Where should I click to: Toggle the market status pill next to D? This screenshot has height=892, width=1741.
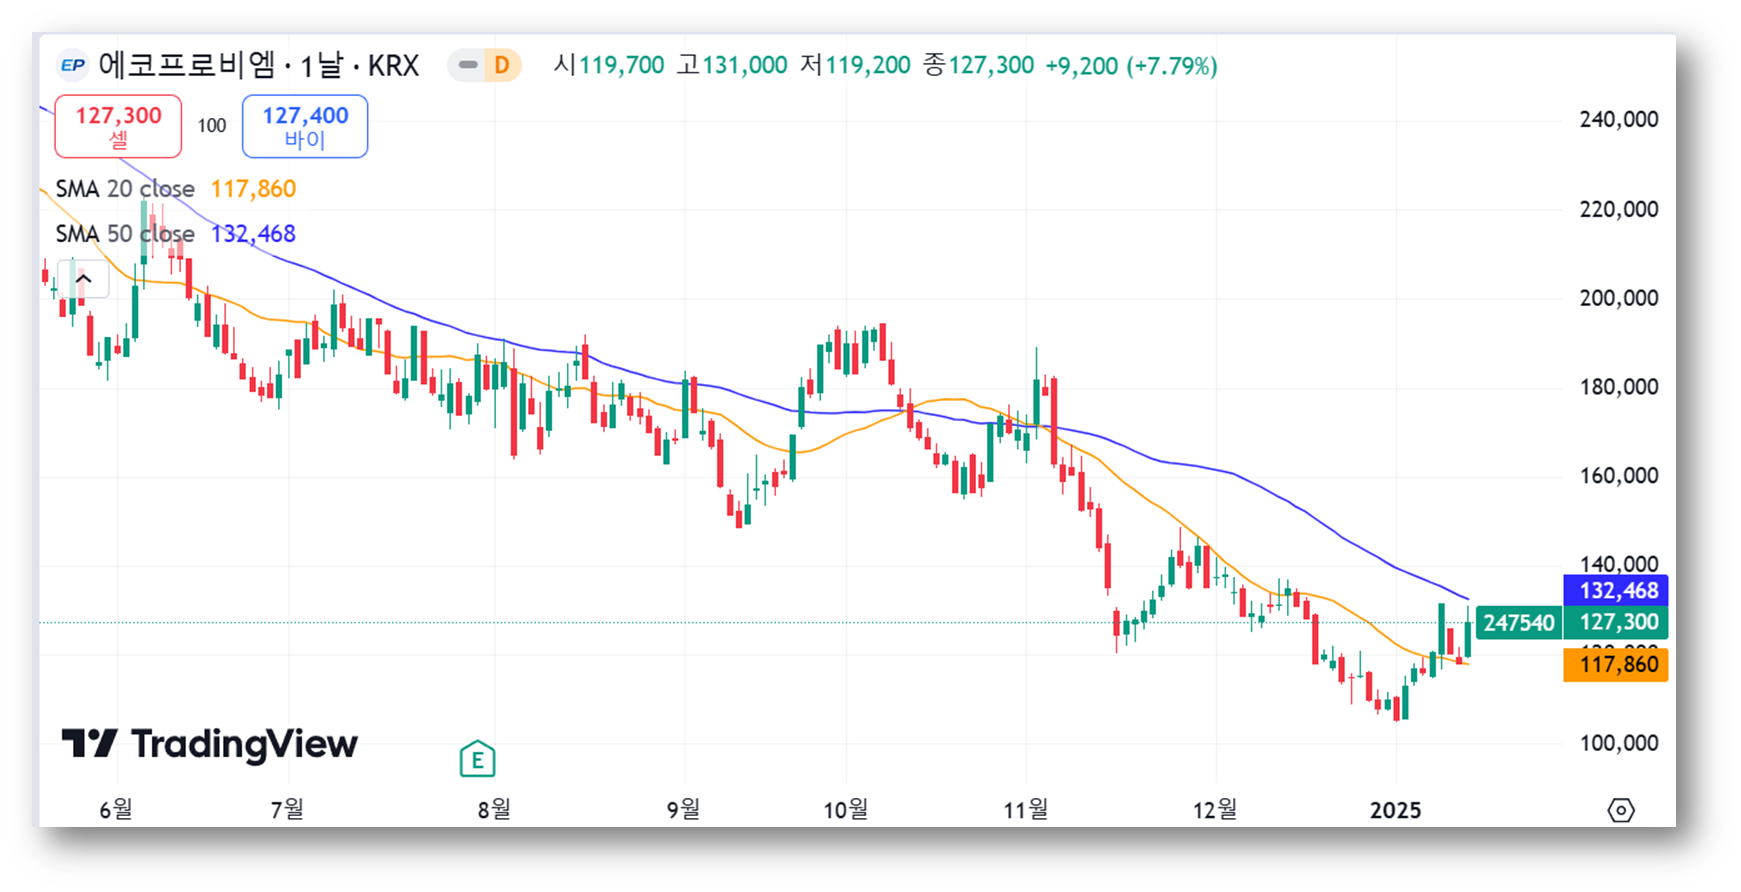click(467, 66)
